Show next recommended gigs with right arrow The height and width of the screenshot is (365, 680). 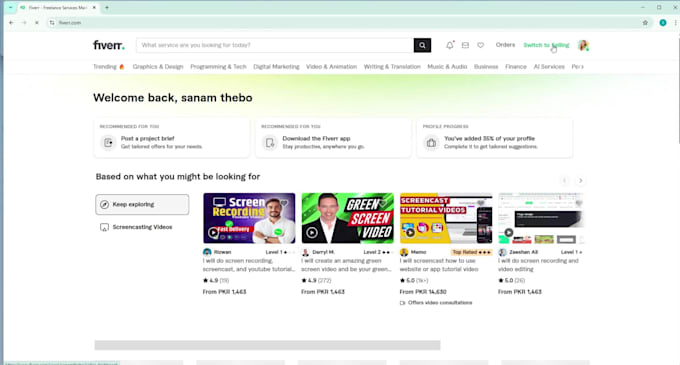point(580,181)
